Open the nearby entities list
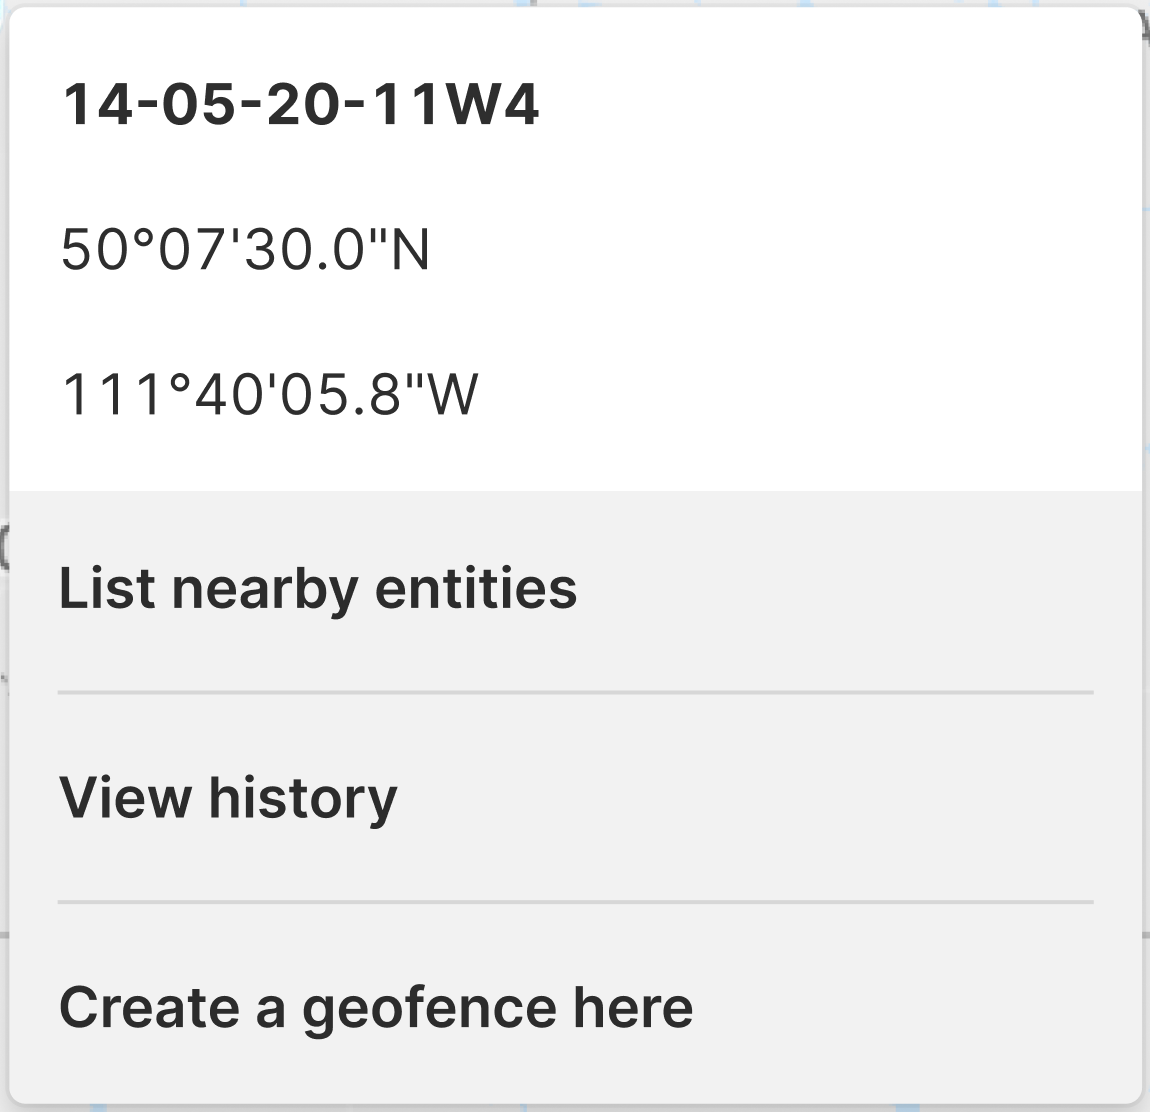The height and width of the screenshot is (1112, 1150). click(x=318, y=588)
